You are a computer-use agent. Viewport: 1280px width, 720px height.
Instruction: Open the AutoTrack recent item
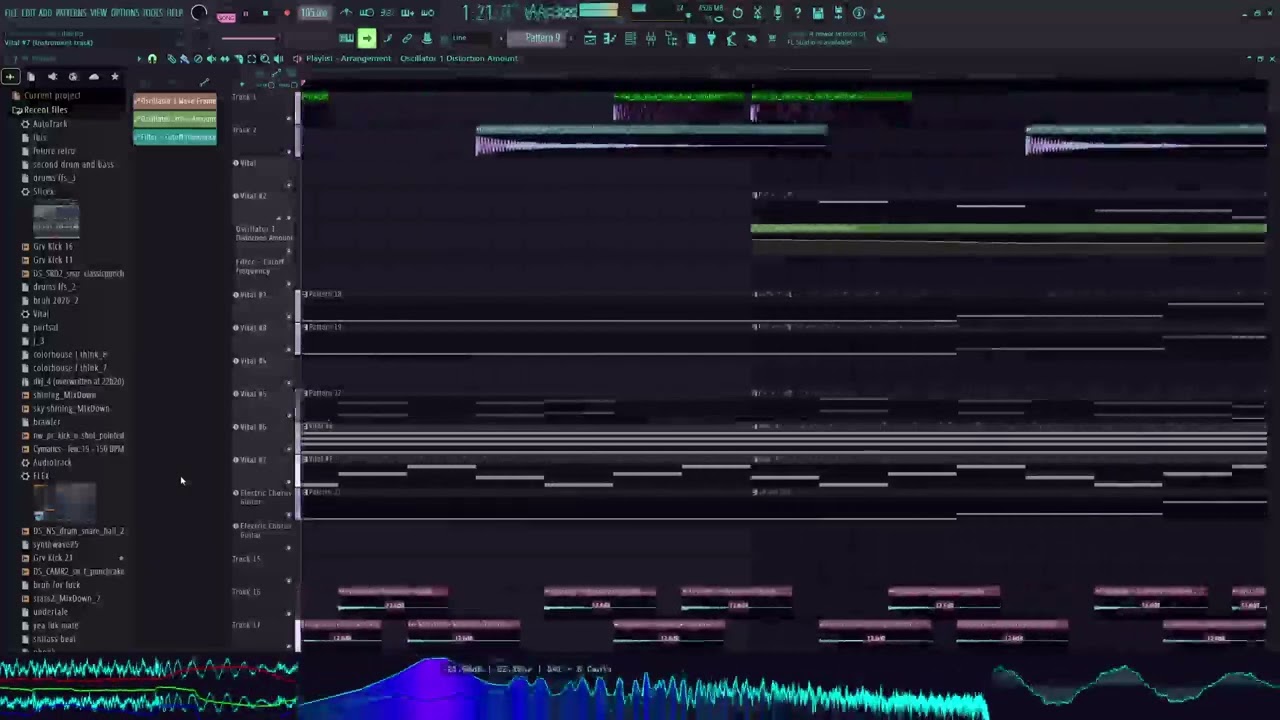coord(49,124)
